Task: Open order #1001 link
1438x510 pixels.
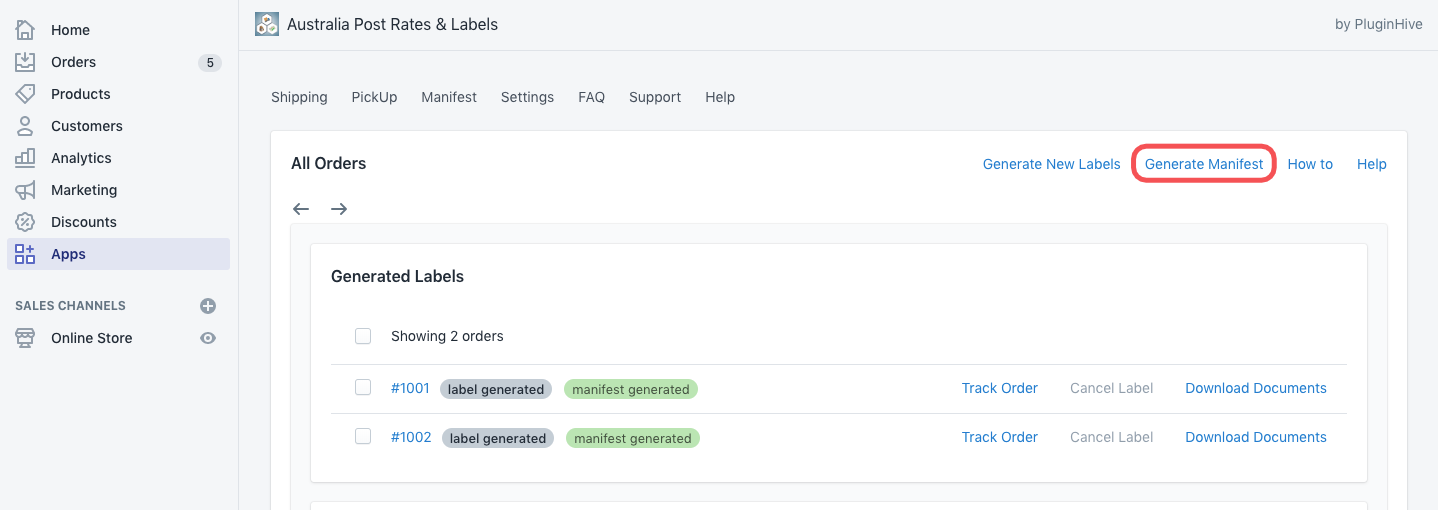Action: pos(410,388)
